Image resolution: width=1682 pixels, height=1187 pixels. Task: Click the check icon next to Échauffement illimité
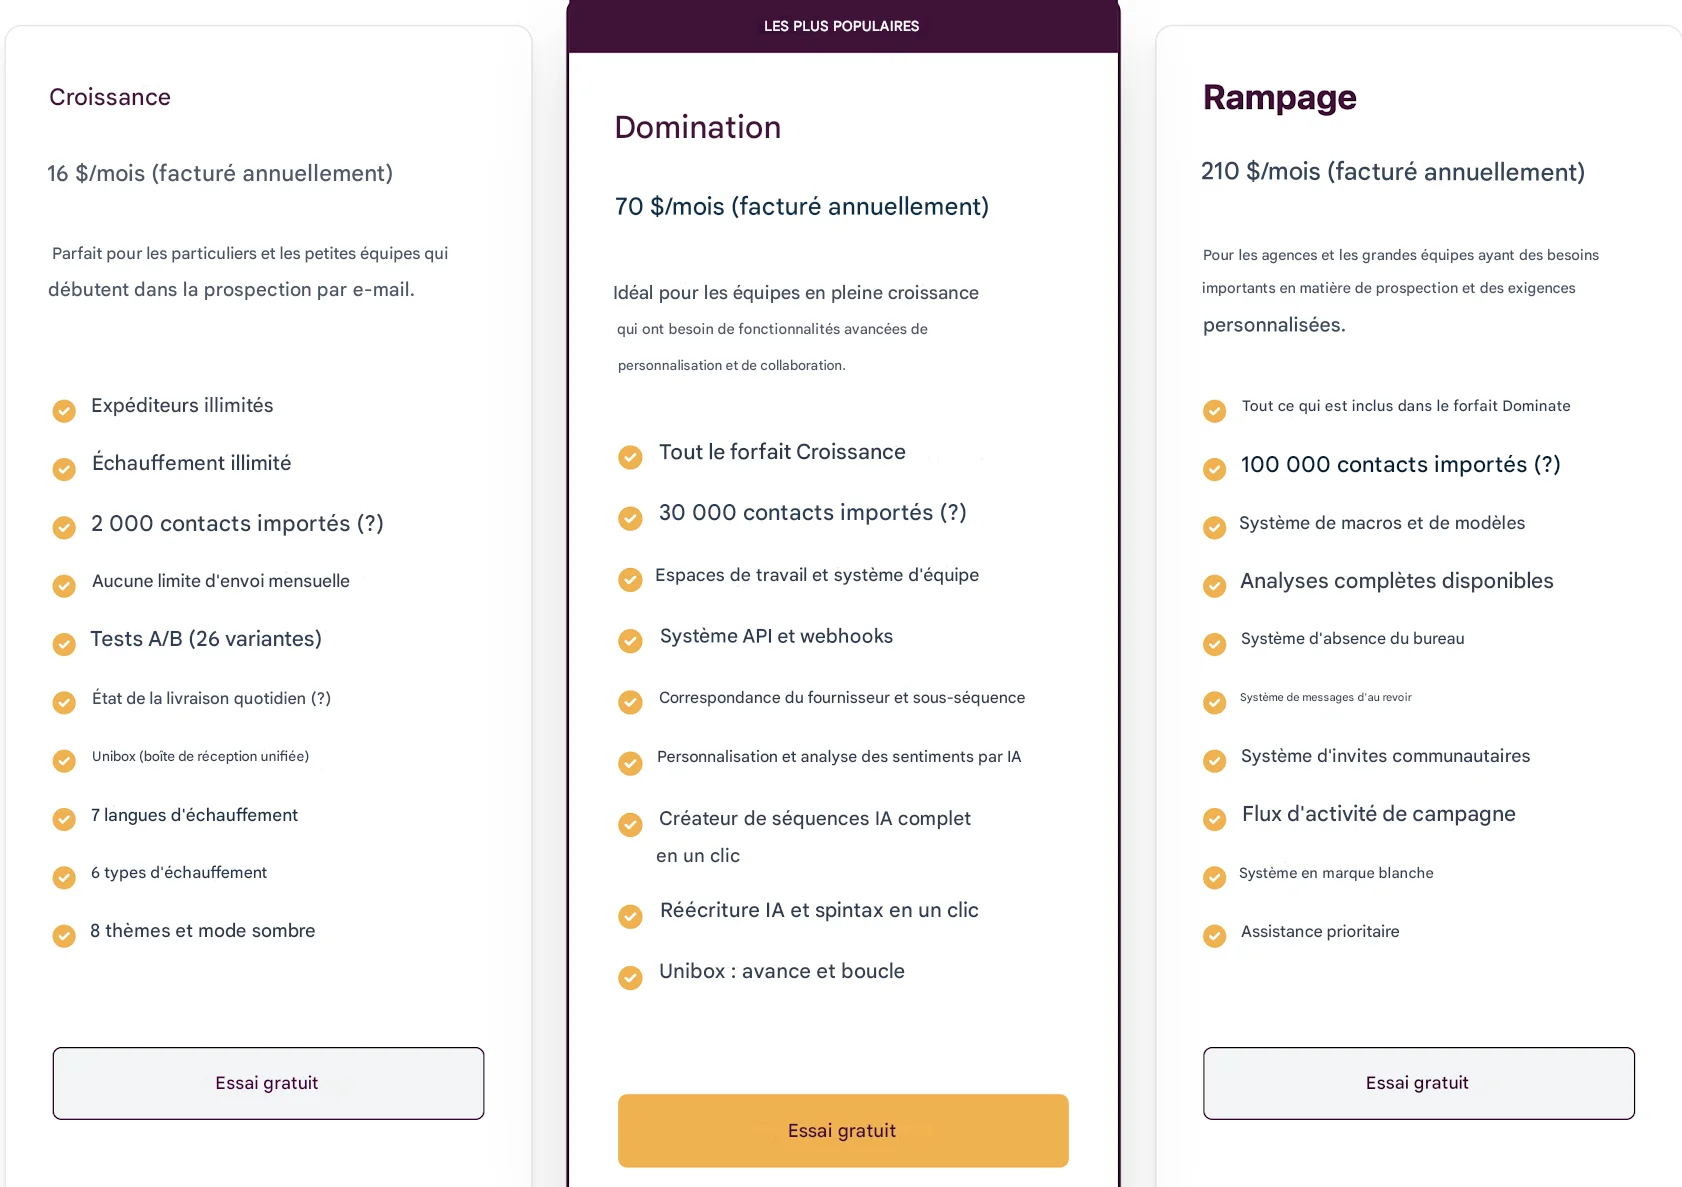pos(64,469)
